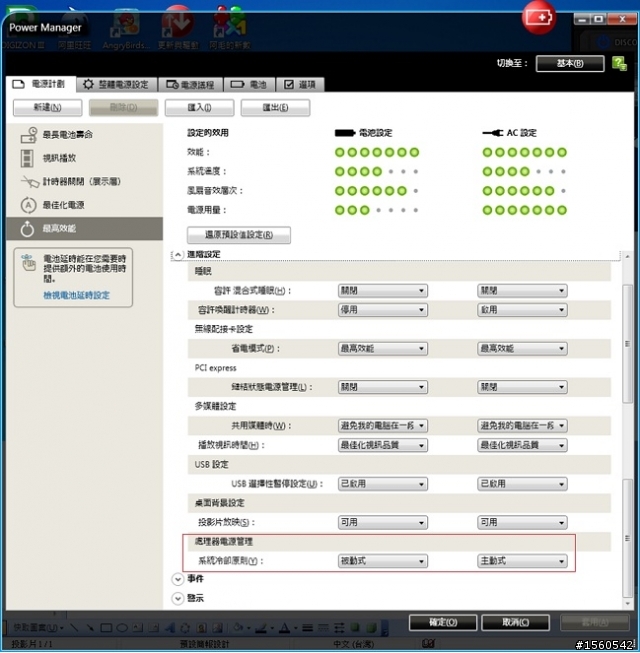640x653 pixels.
Task: Open AC dropdown for 容許喚醒計時器(W)
Action: (522, 310)
